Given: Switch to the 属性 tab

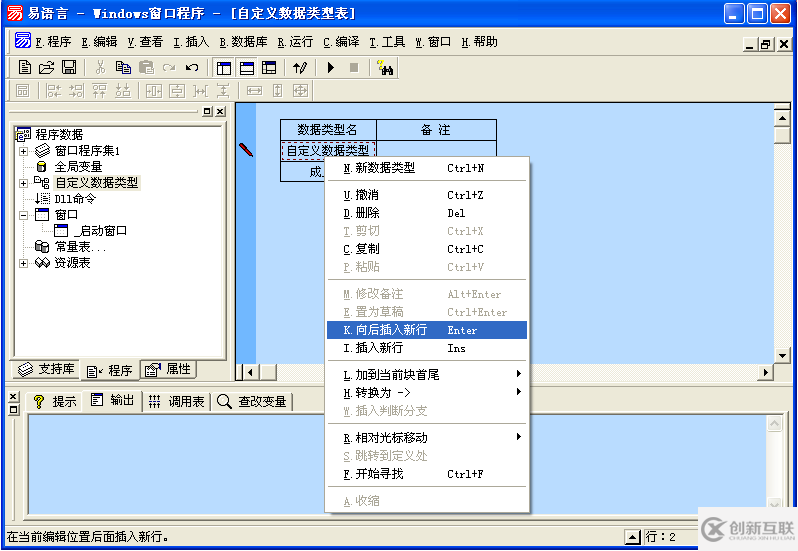Looking at the screenshot, I should [x=168, y=369].
